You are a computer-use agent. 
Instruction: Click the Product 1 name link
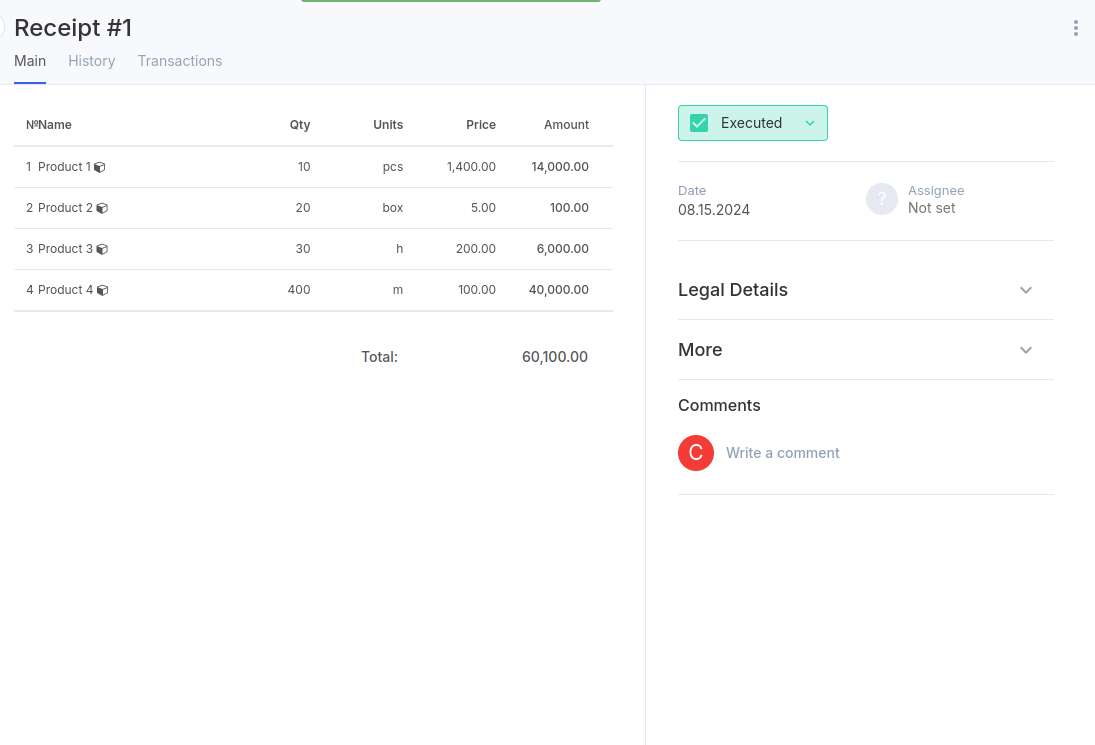point(64,167)
